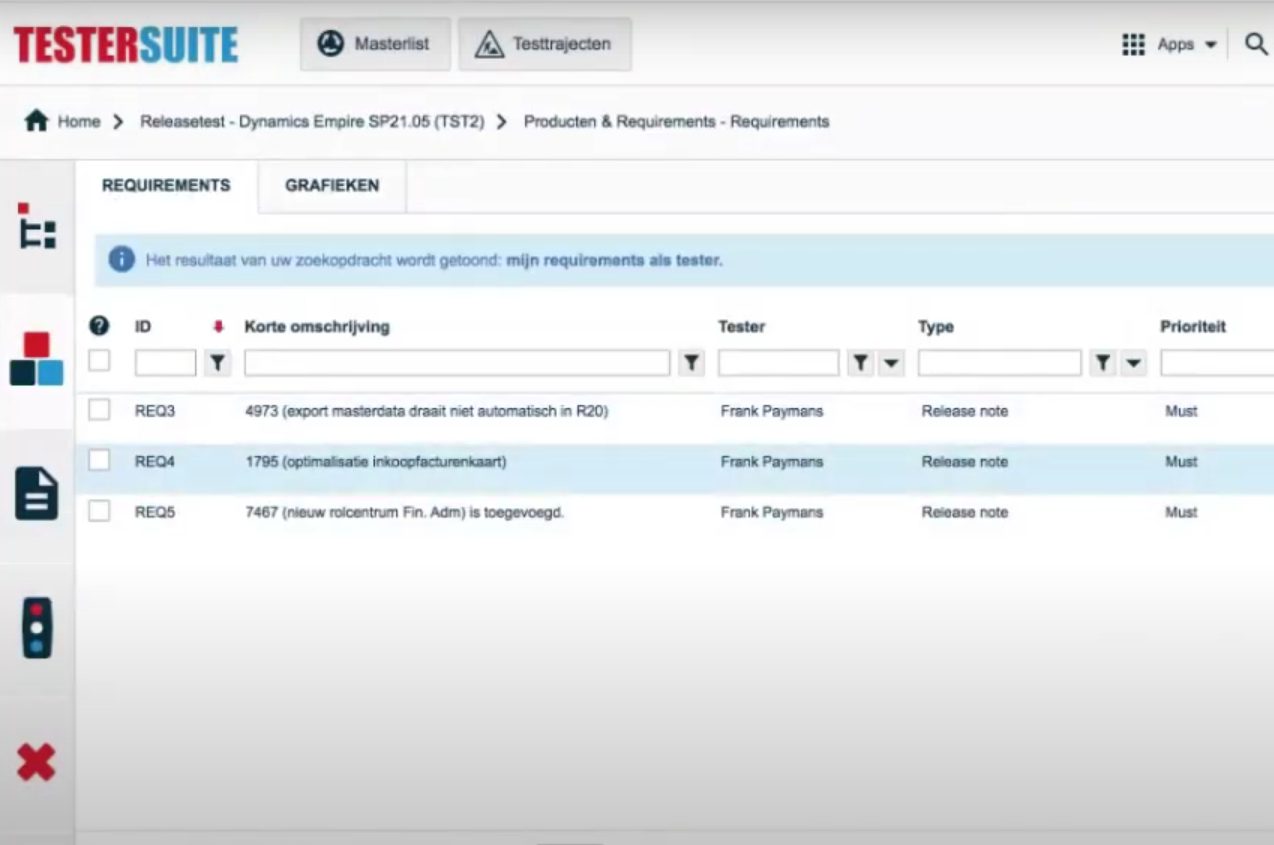Tick the checkbox for REQ4
This screenshot has width=1274, height=845.
(99, 460)
